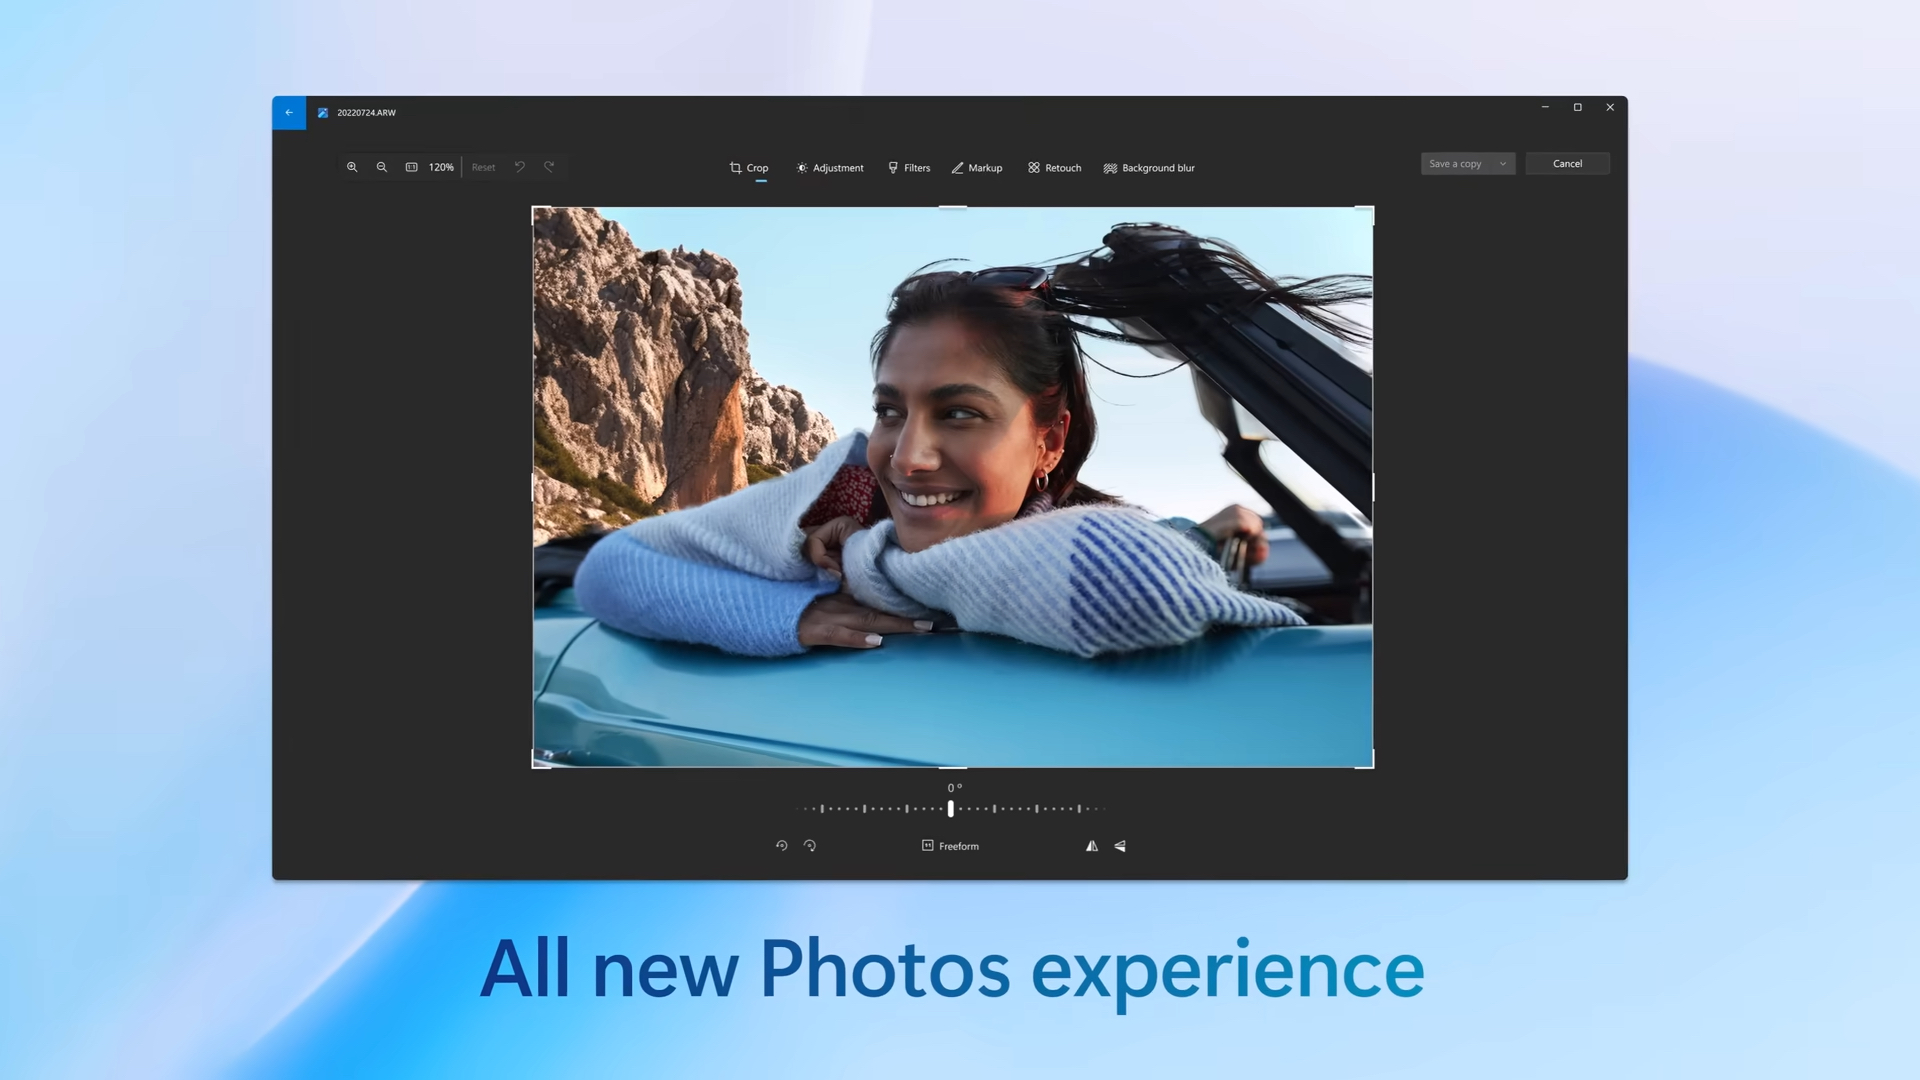Flip the image horizontally

tap(1092, 846)
